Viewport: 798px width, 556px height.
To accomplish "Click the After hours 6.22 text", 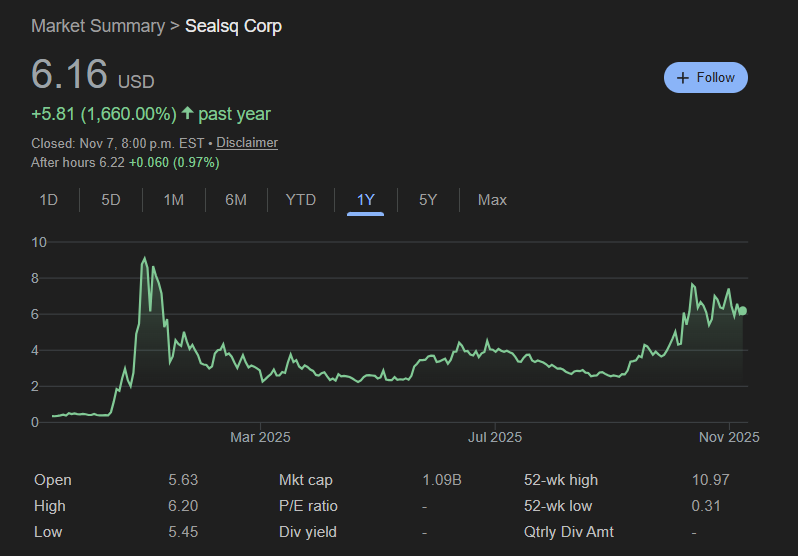I will 78,162.
